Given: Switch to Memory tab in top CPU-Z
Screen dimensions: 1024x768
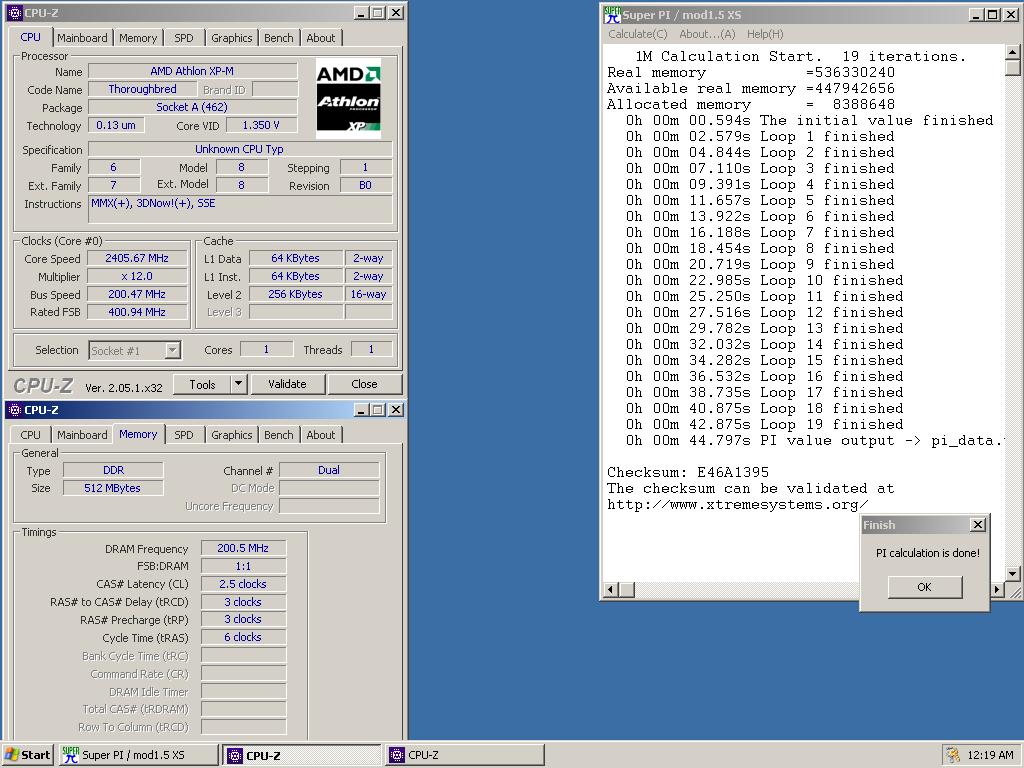Looking at the screenshot, I should 138,38.
